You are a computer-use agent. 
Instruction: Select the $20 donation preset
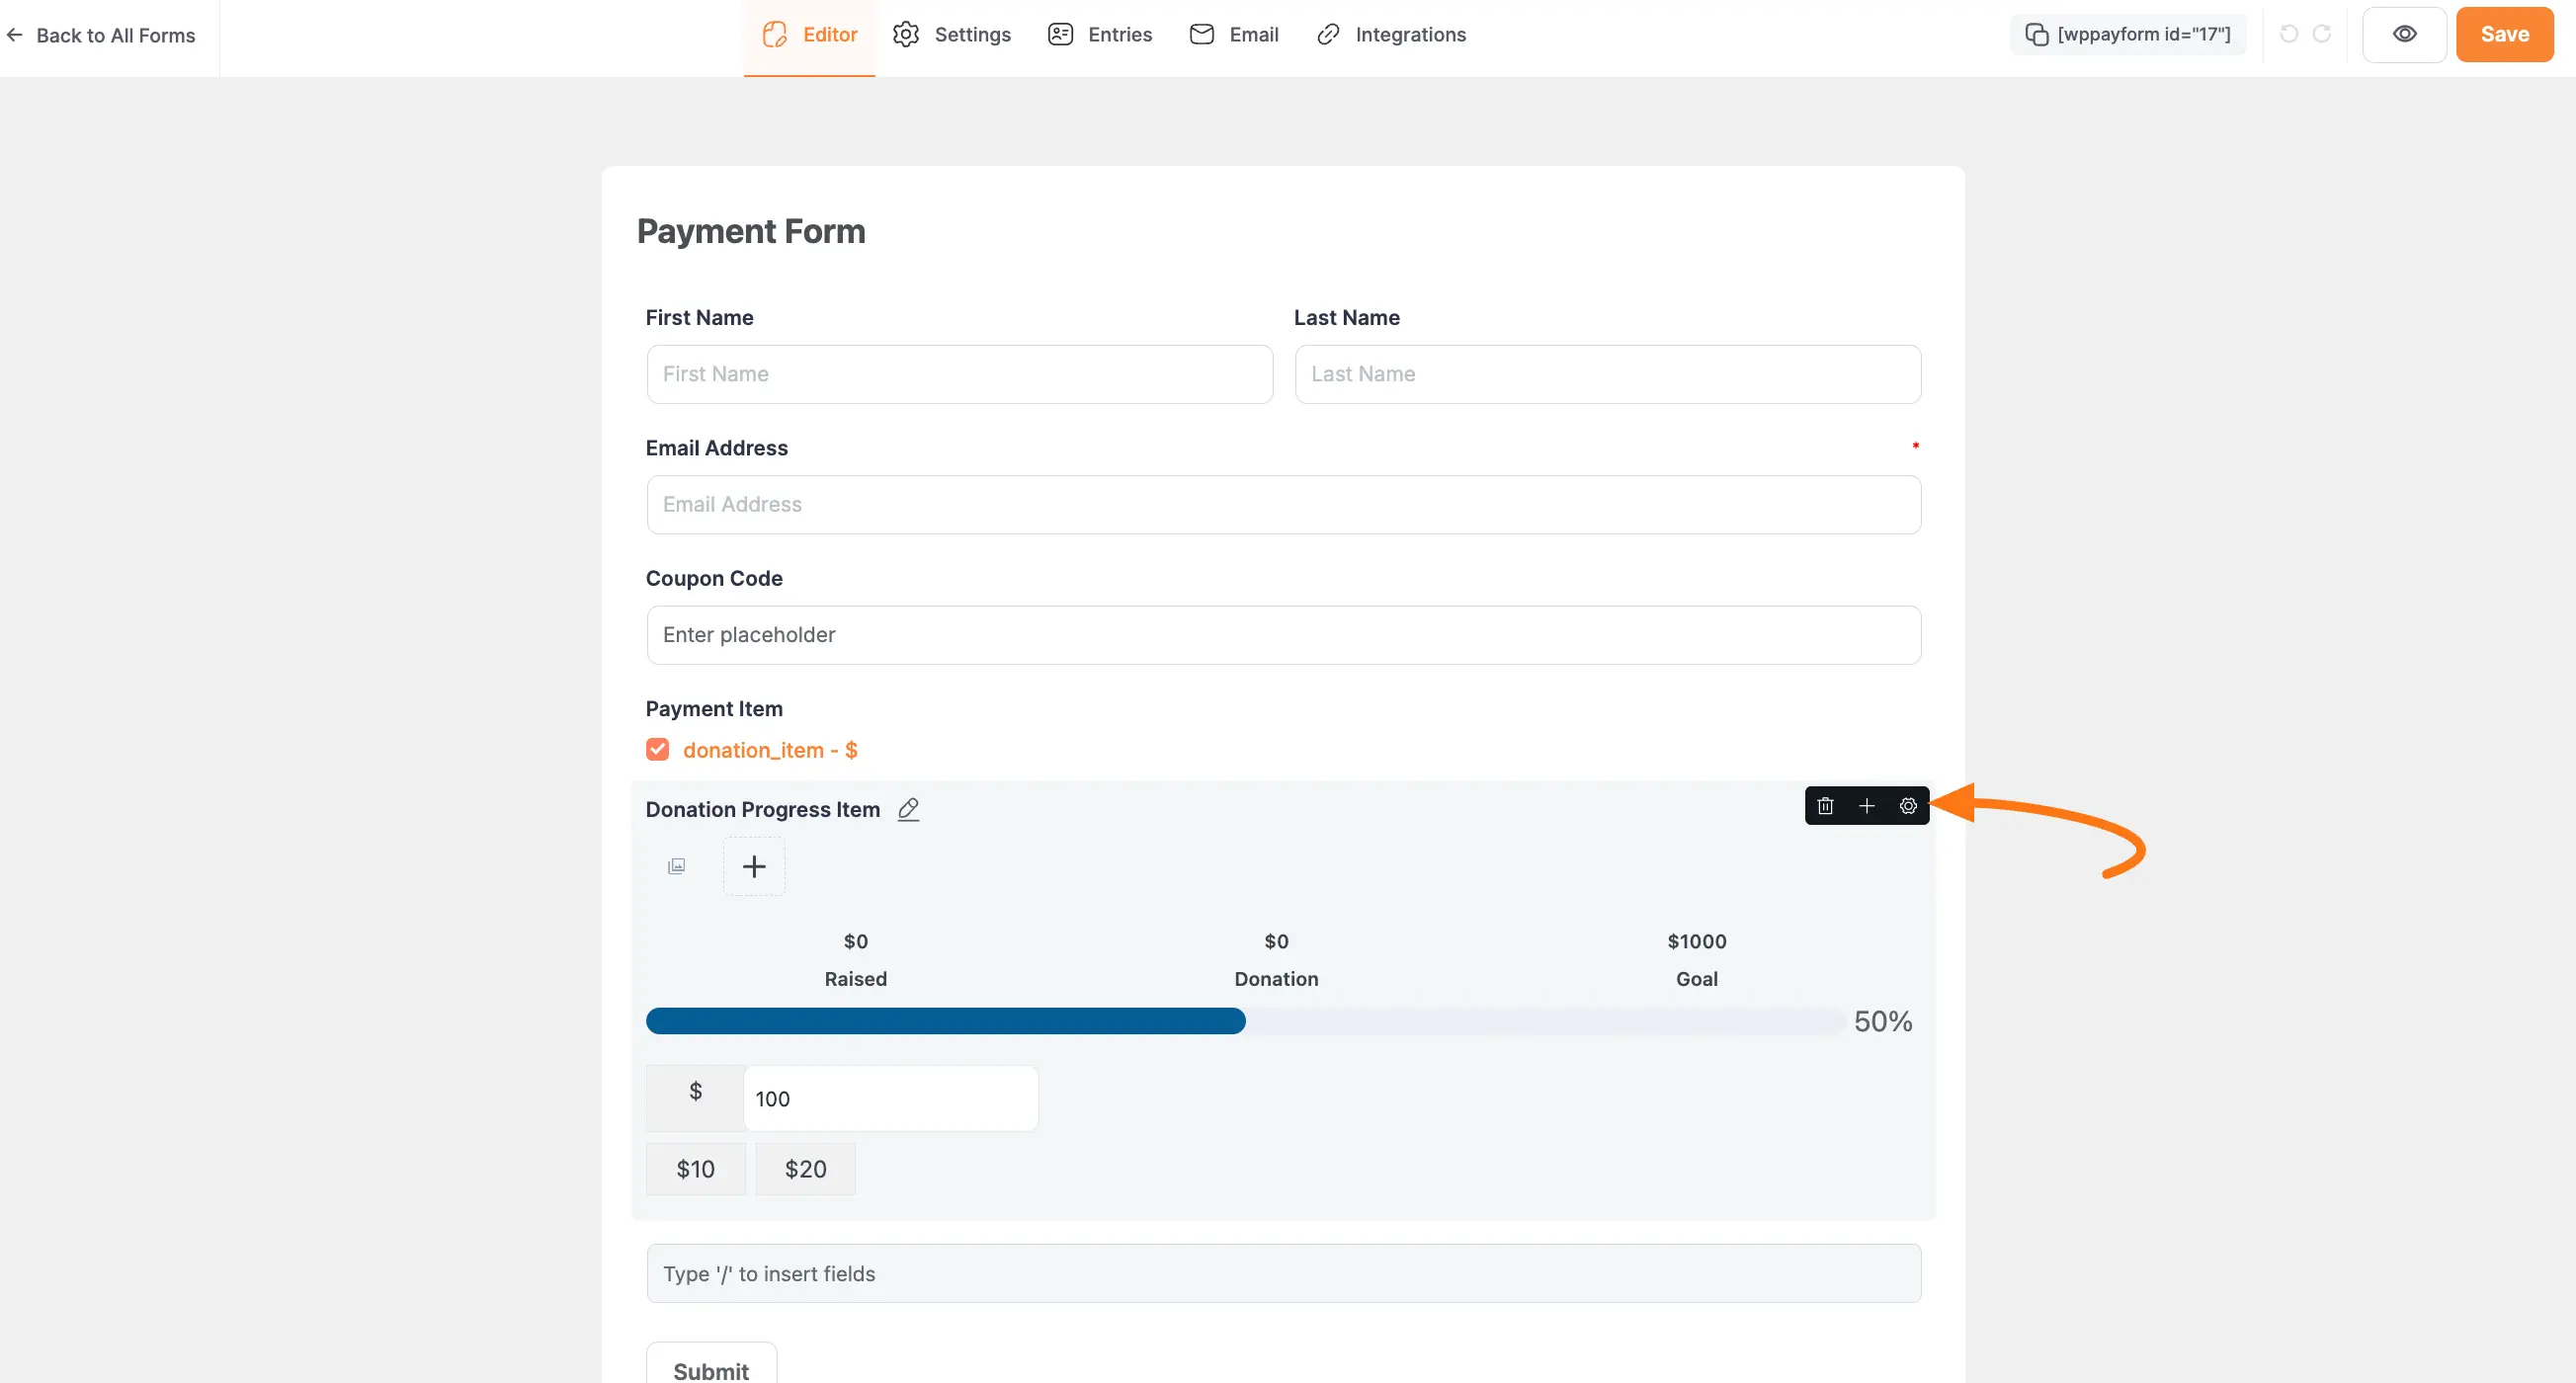[805, 1167]
